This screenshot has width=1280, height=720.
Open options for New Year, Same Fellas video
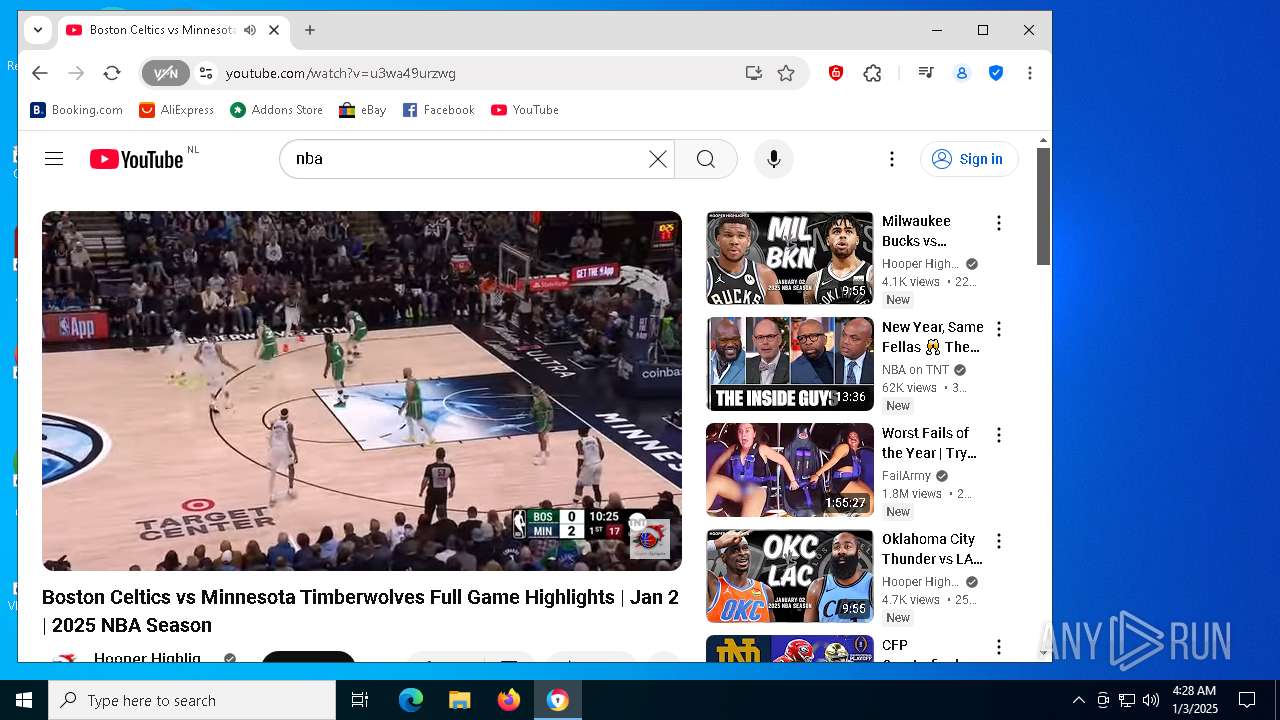click(x=998, y=329)
